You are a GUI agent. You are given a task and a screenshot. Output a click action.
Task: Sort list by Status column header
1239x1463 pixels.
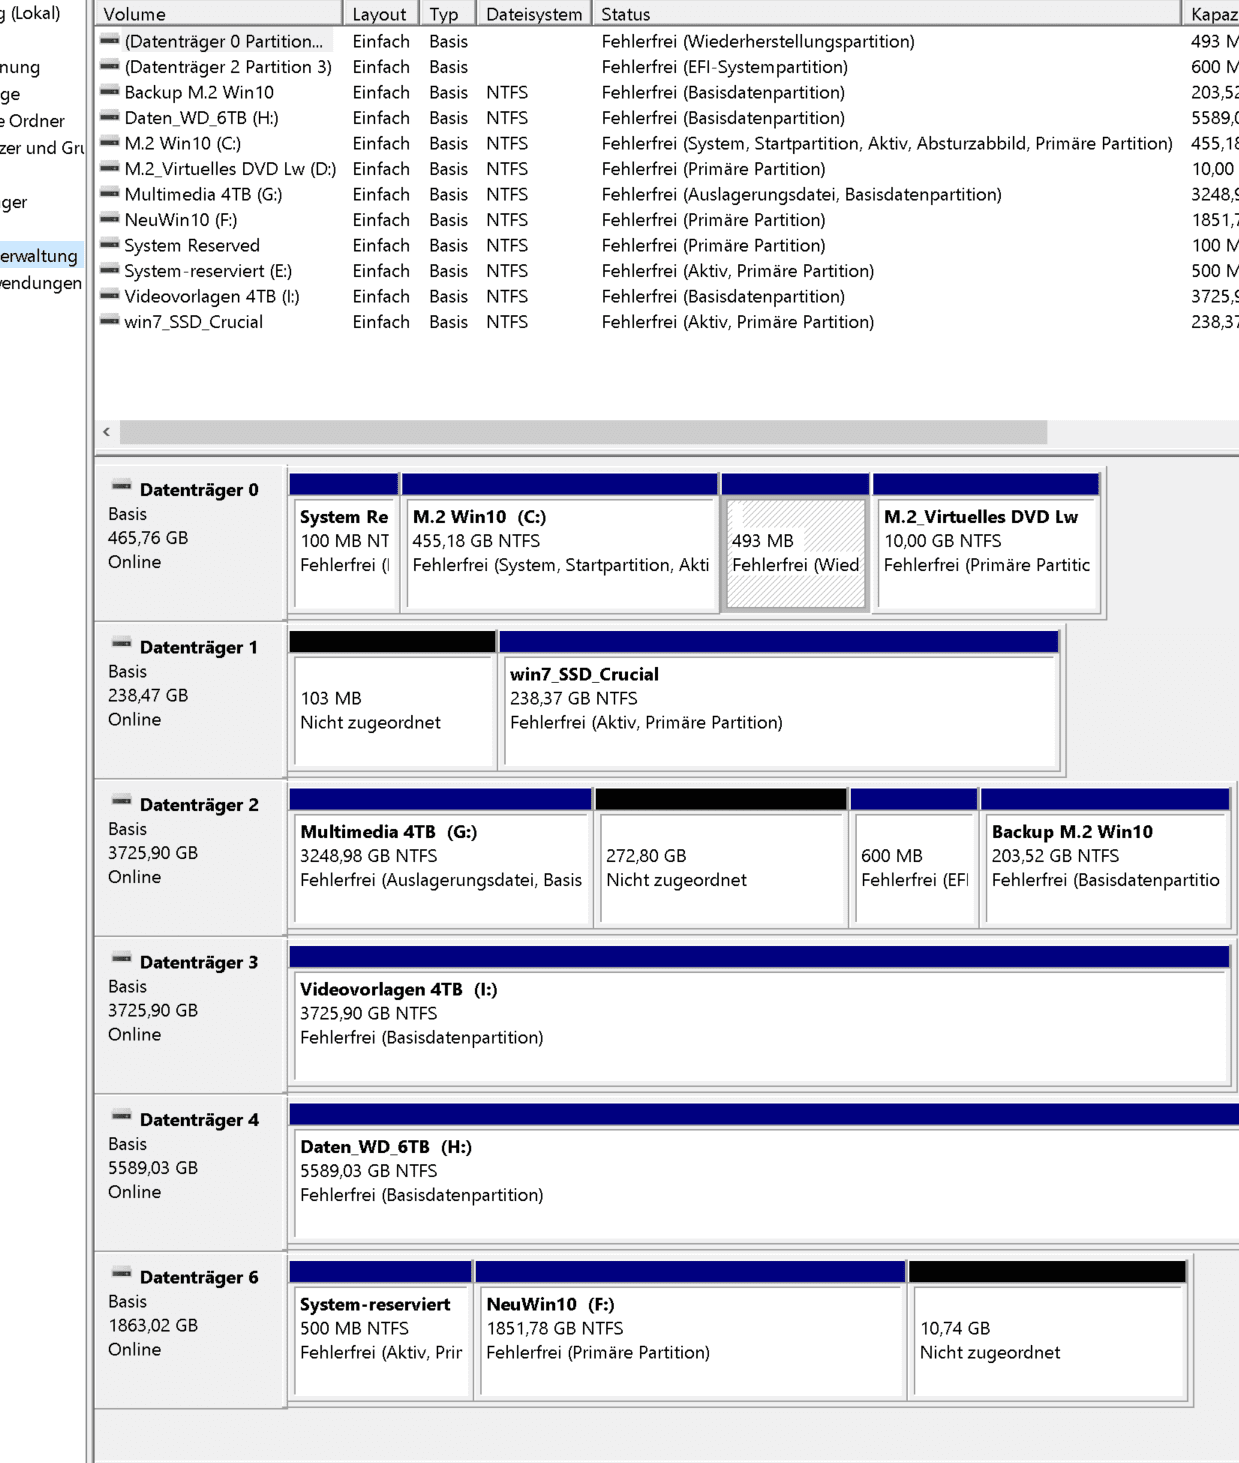(x=887, y=14)
